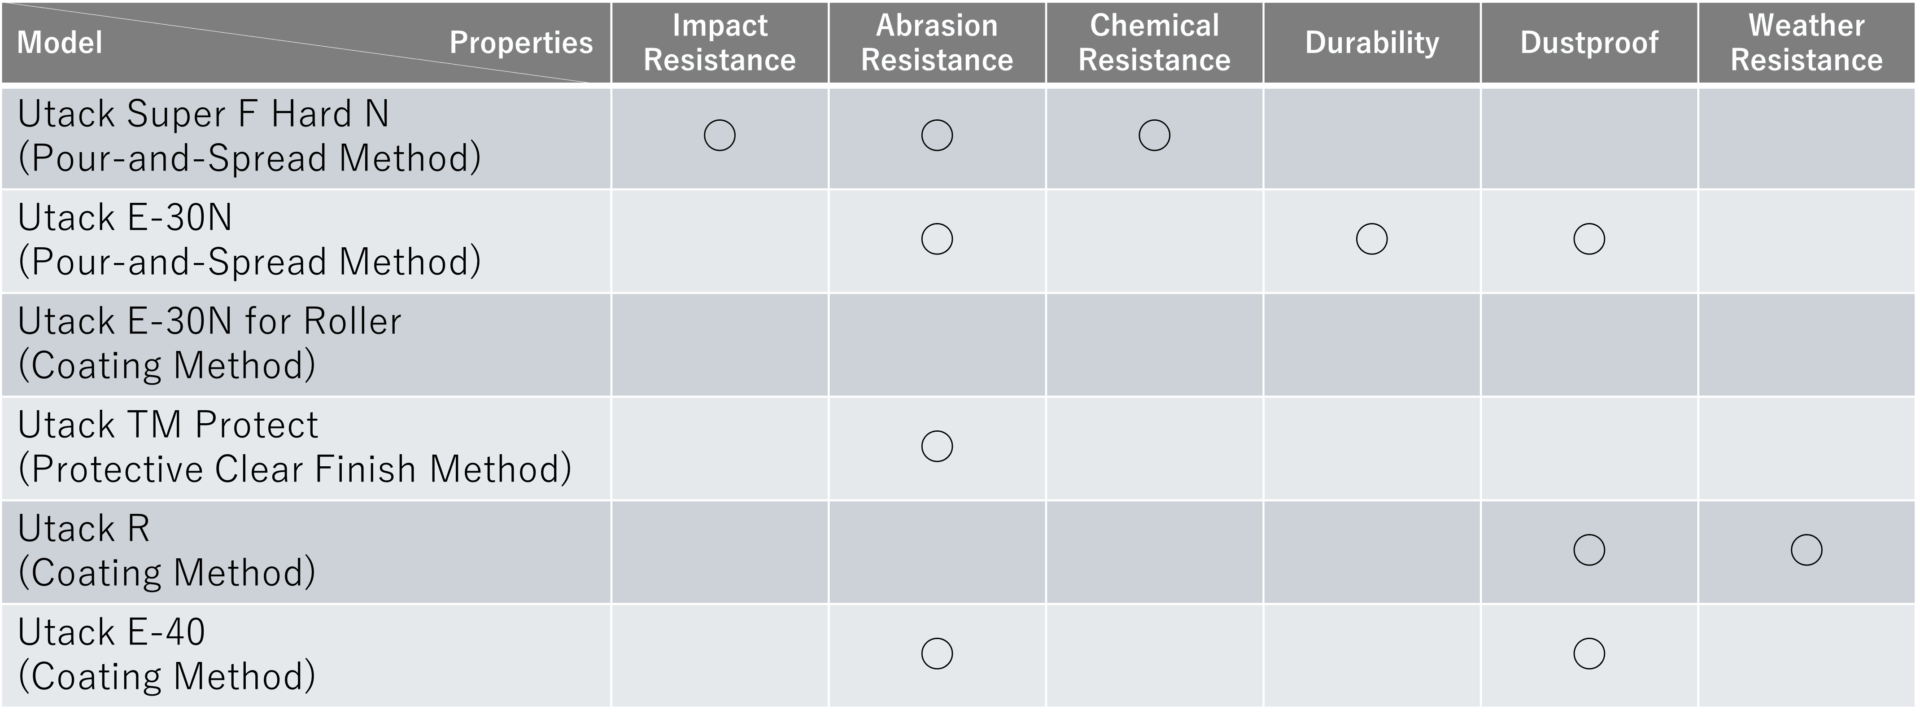Viewport: 1920px width, 723px height.
Task: Click the Impact Resistance circle for Utack Super F Hard N
Action: pyautogui.click(x=719, y=135)
